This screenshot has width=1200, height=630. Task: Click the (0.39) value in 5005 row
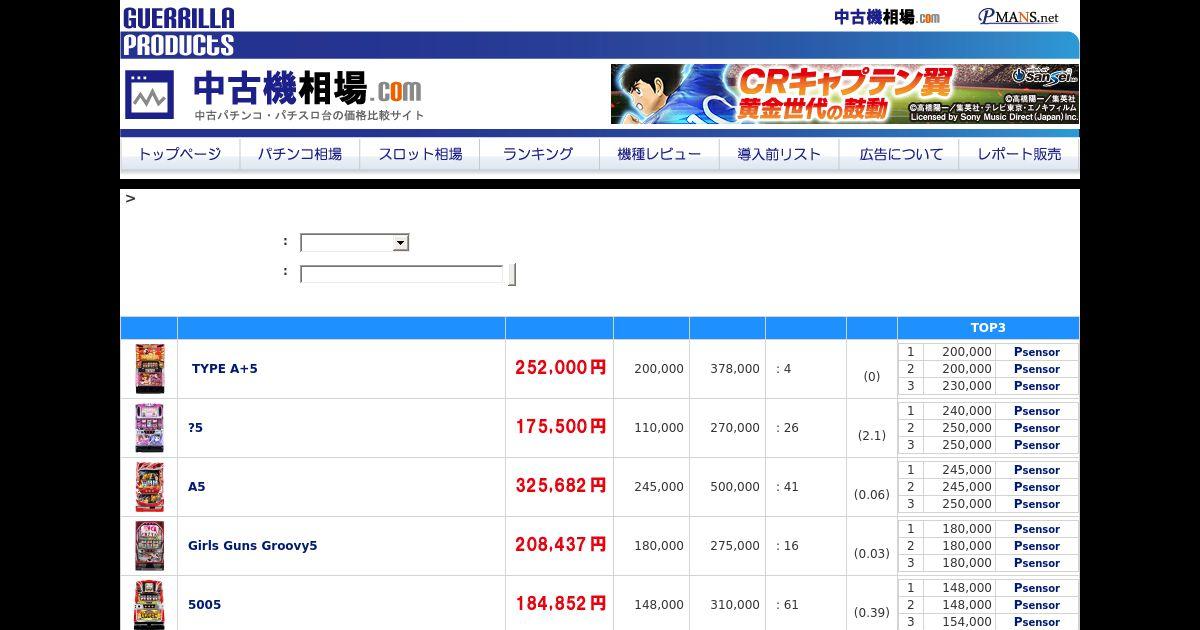pos(872,613)
